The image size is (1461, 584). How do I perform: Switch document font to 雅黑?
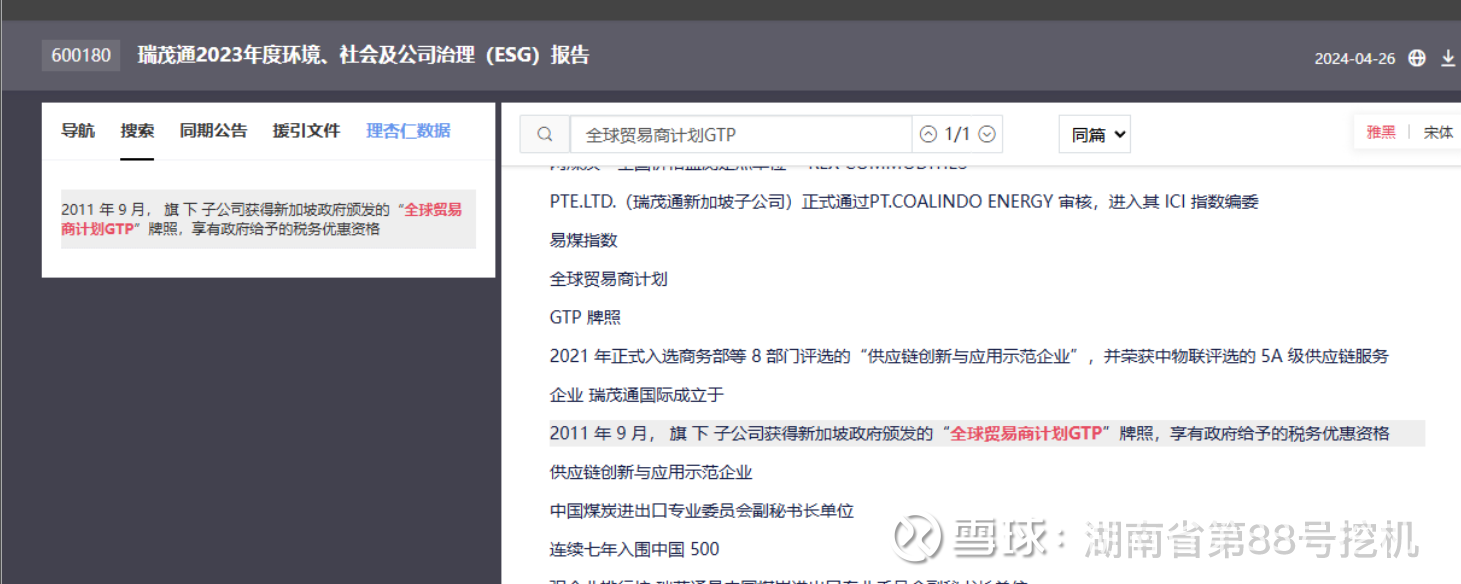point(1381,132)
